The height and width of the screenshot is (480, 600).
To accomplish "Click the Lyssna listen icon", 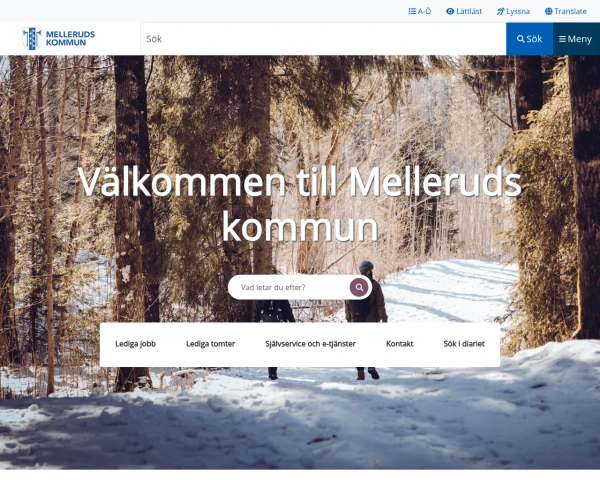I will [x=501, y=11].
